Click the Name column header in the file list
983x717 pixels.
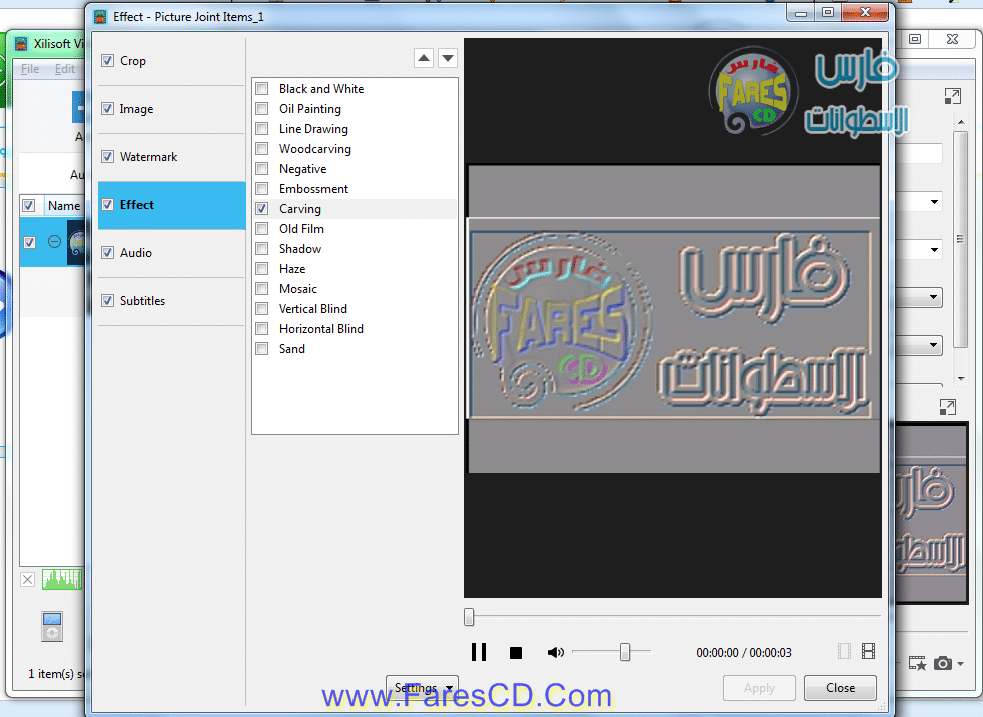coord(64,206)
